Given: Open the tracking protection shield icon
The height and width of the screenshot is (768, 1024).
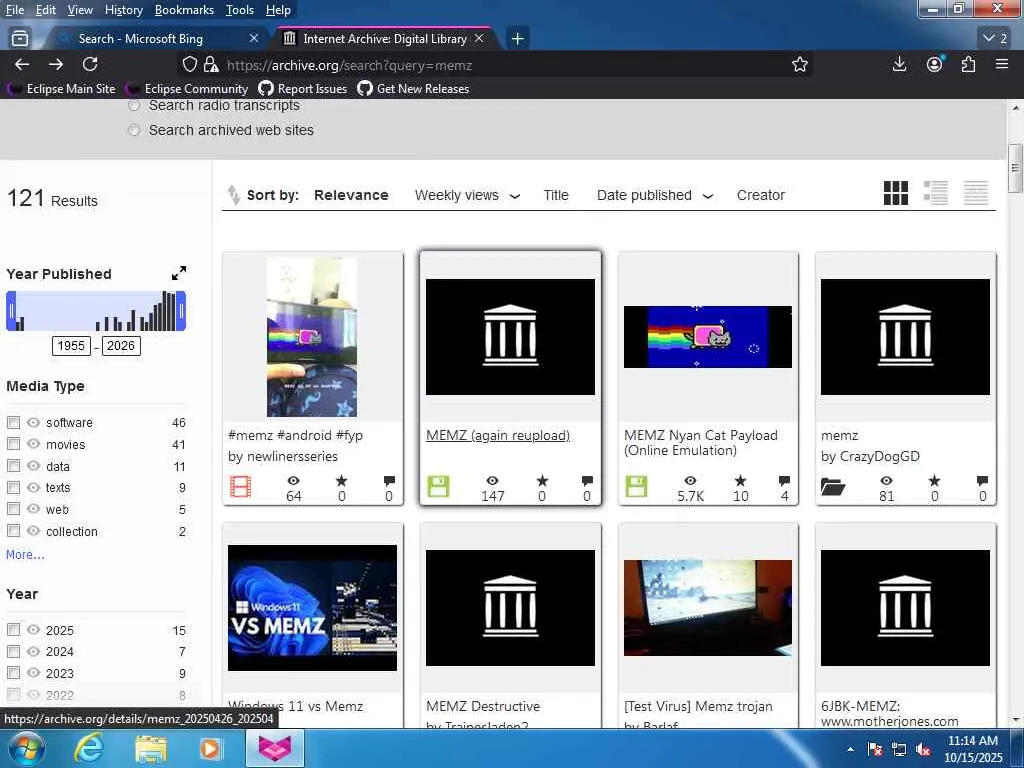Looking at the screenshot, I should (189, 64).
